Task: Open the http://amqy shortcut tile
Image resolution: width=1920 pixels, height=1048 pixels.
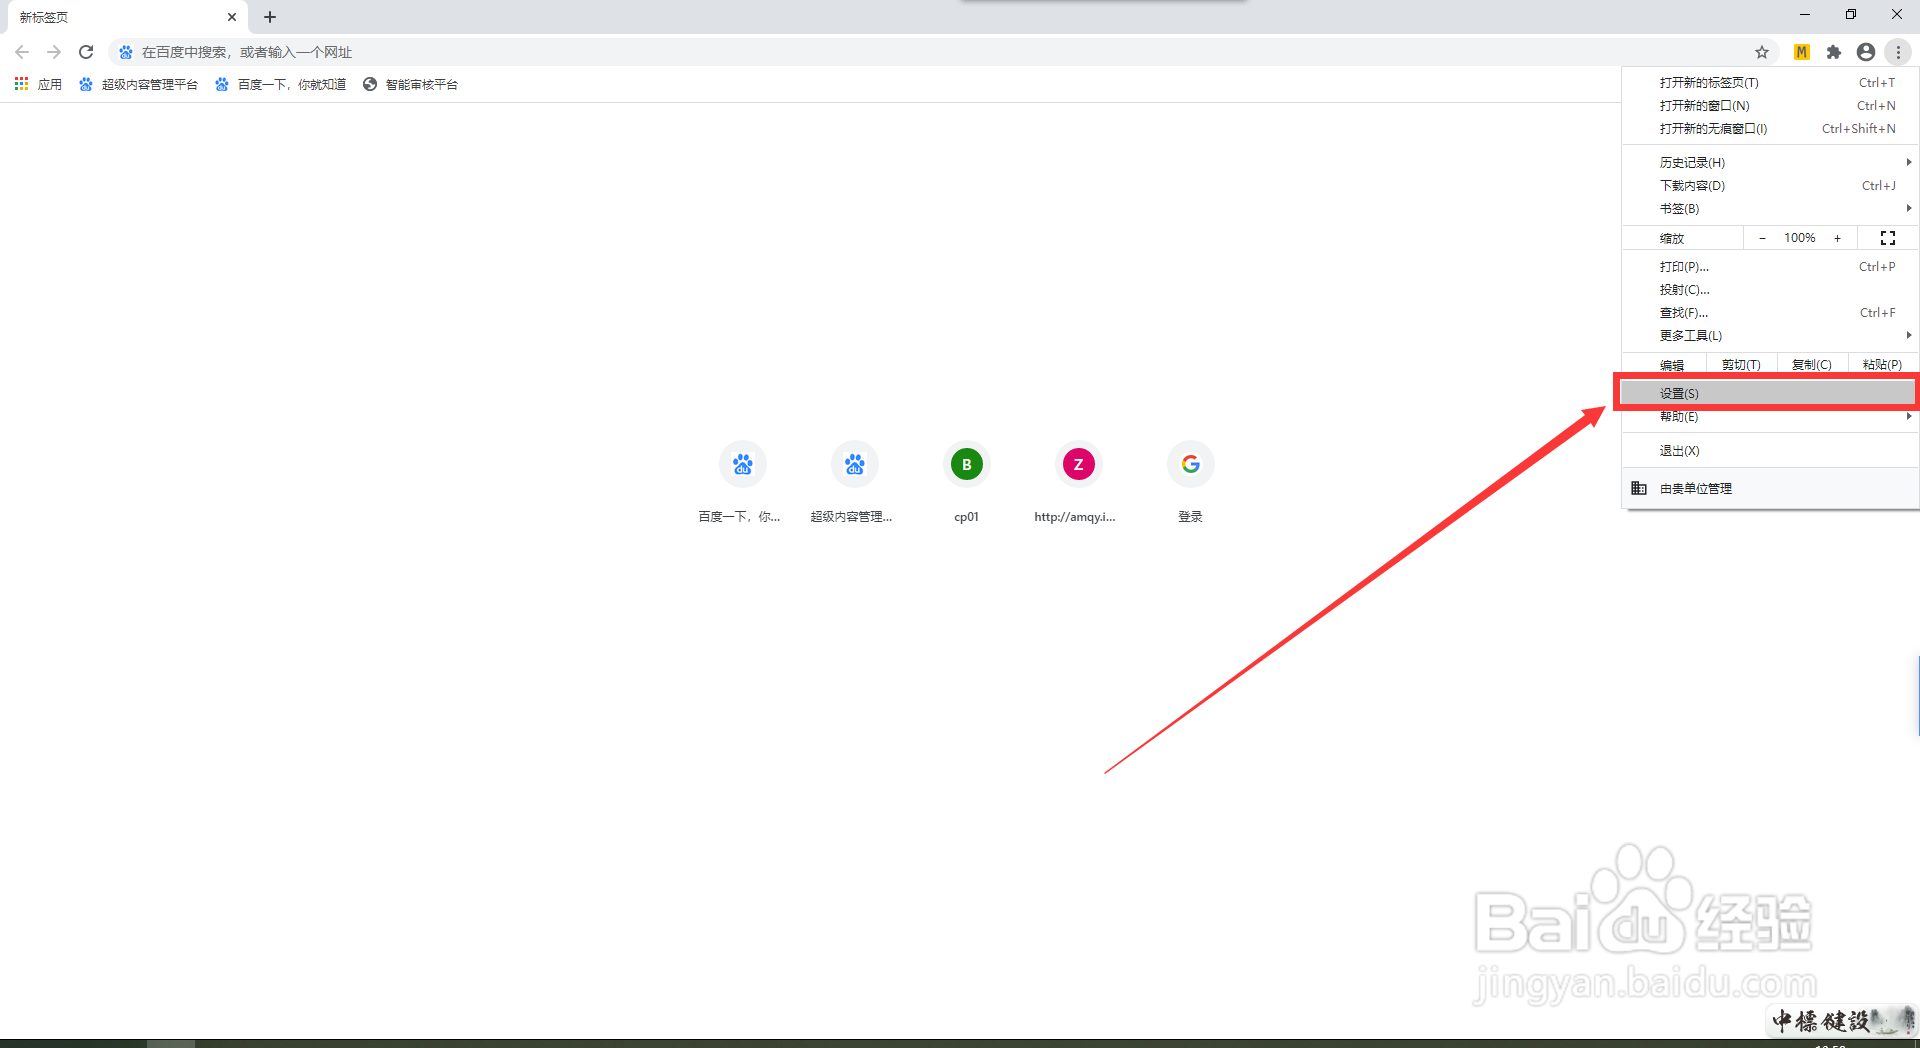Action: coord(1078,484)
